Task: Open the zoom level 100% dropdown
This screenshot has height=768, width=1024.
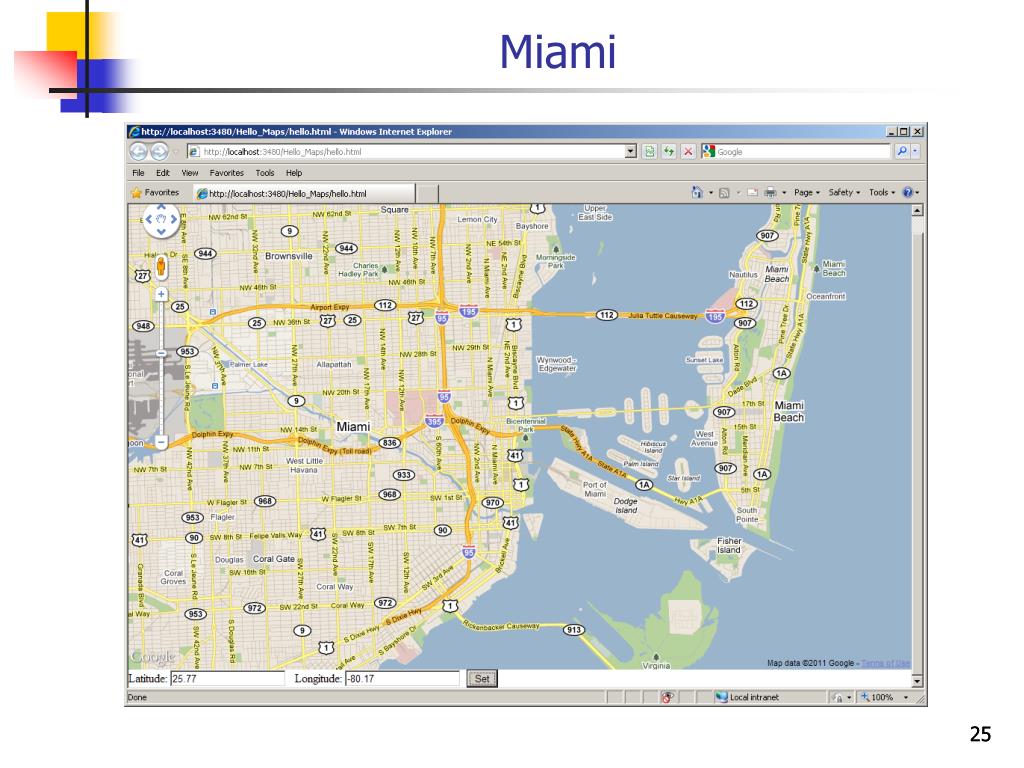Action: (x=906, y=697)
